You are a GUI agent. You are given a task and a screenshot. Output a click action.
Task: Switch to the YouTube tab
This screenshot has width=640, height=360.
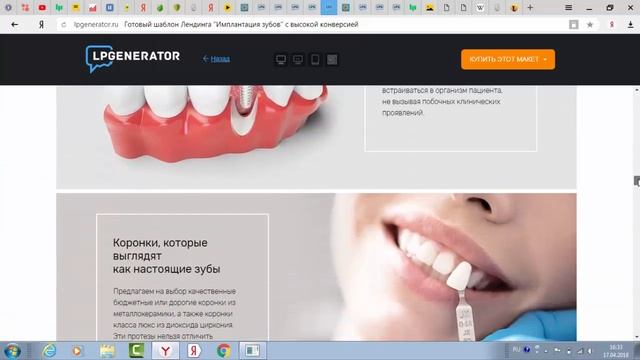42,7
